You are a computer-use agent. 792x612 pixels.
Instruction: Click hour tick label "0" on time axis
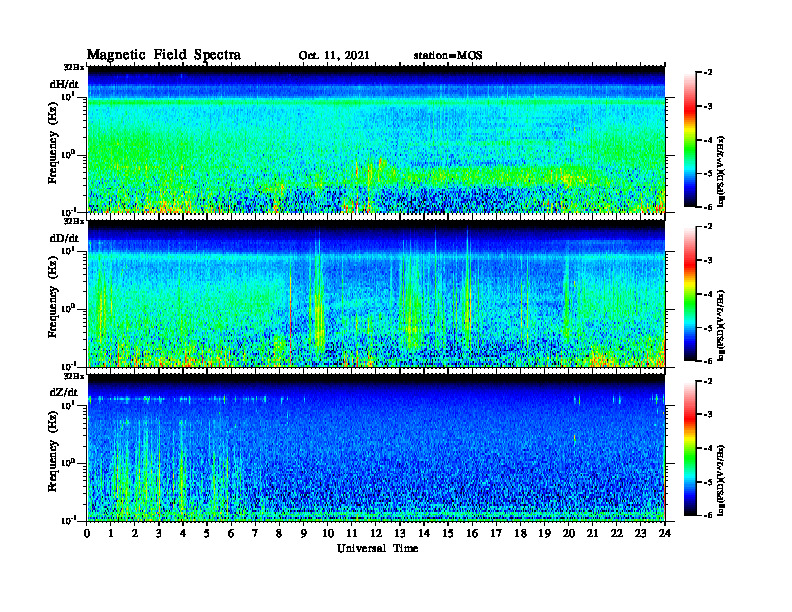[87, 534]
